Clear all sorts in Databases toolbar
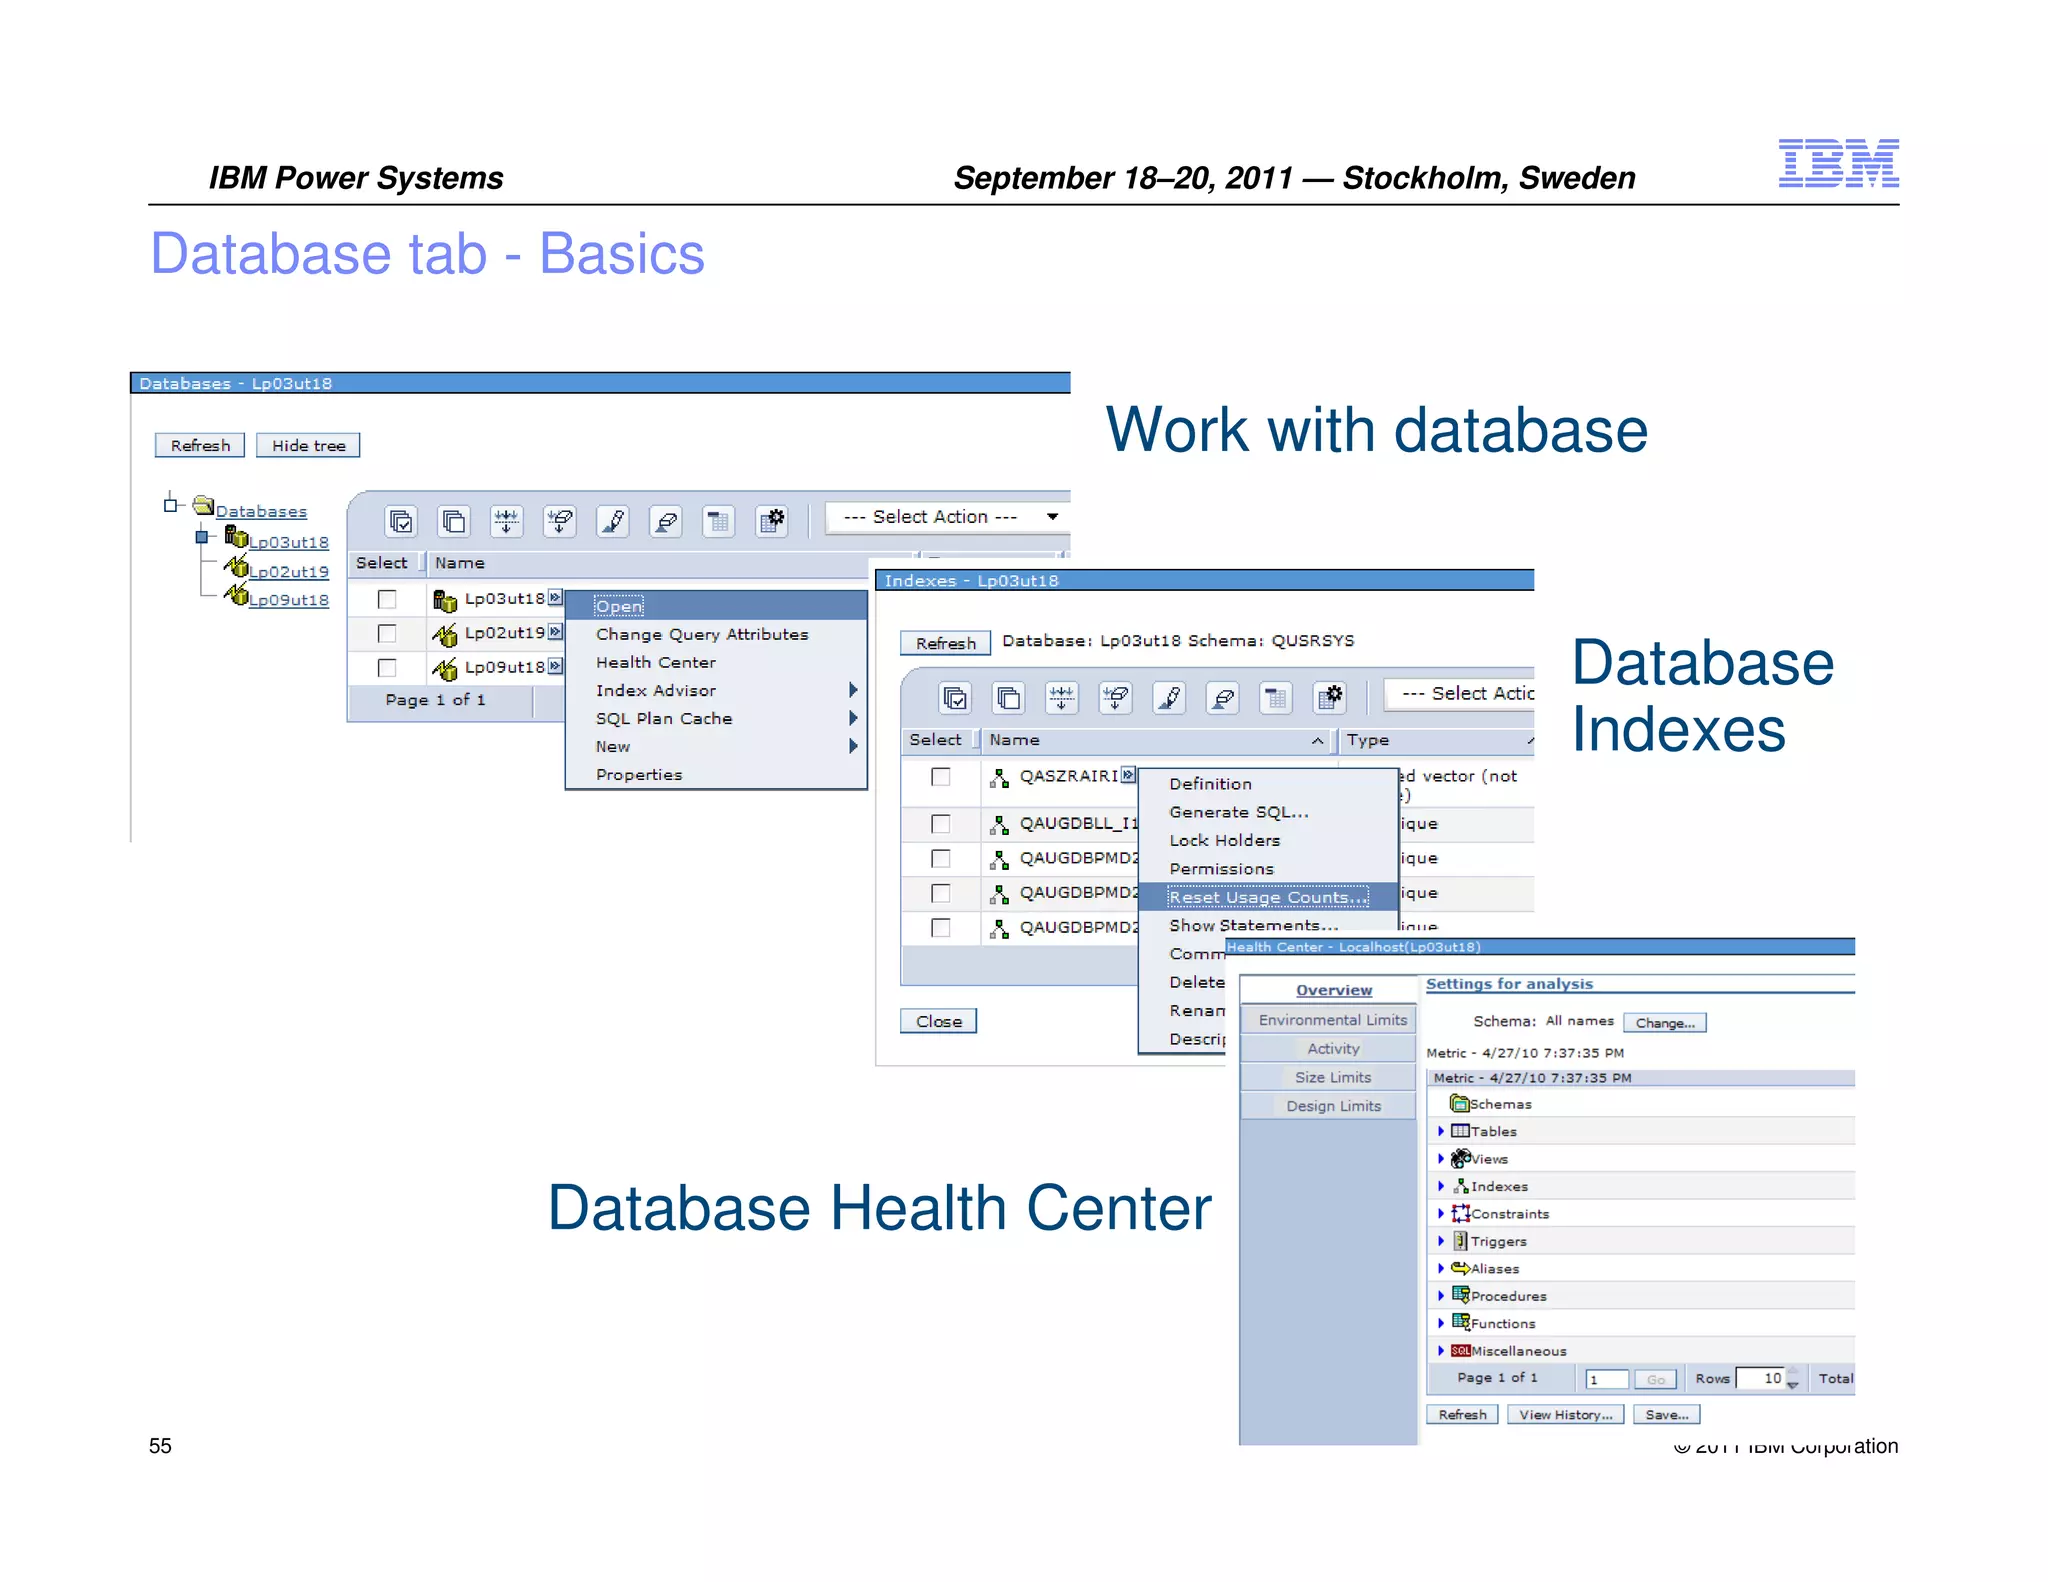 coord(666,521)
